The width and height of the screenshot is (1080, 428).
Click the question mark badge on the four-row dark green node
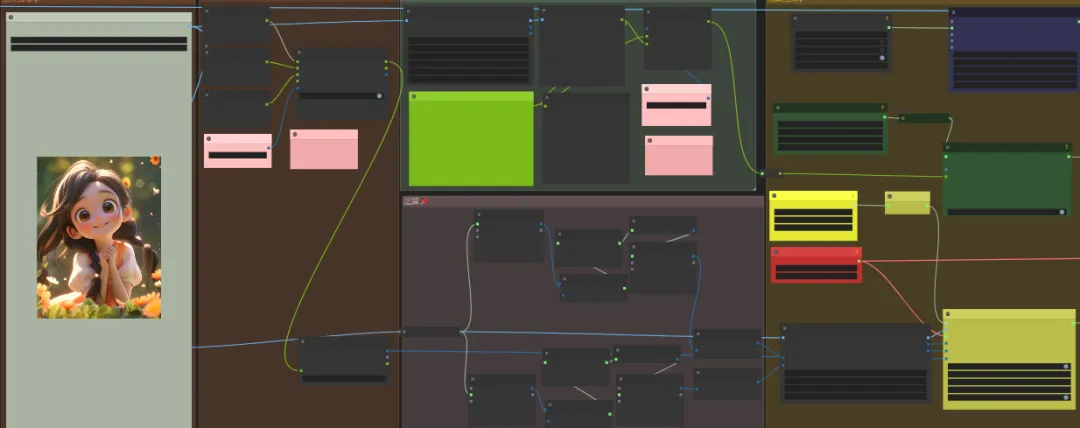(x=882, y=108)
